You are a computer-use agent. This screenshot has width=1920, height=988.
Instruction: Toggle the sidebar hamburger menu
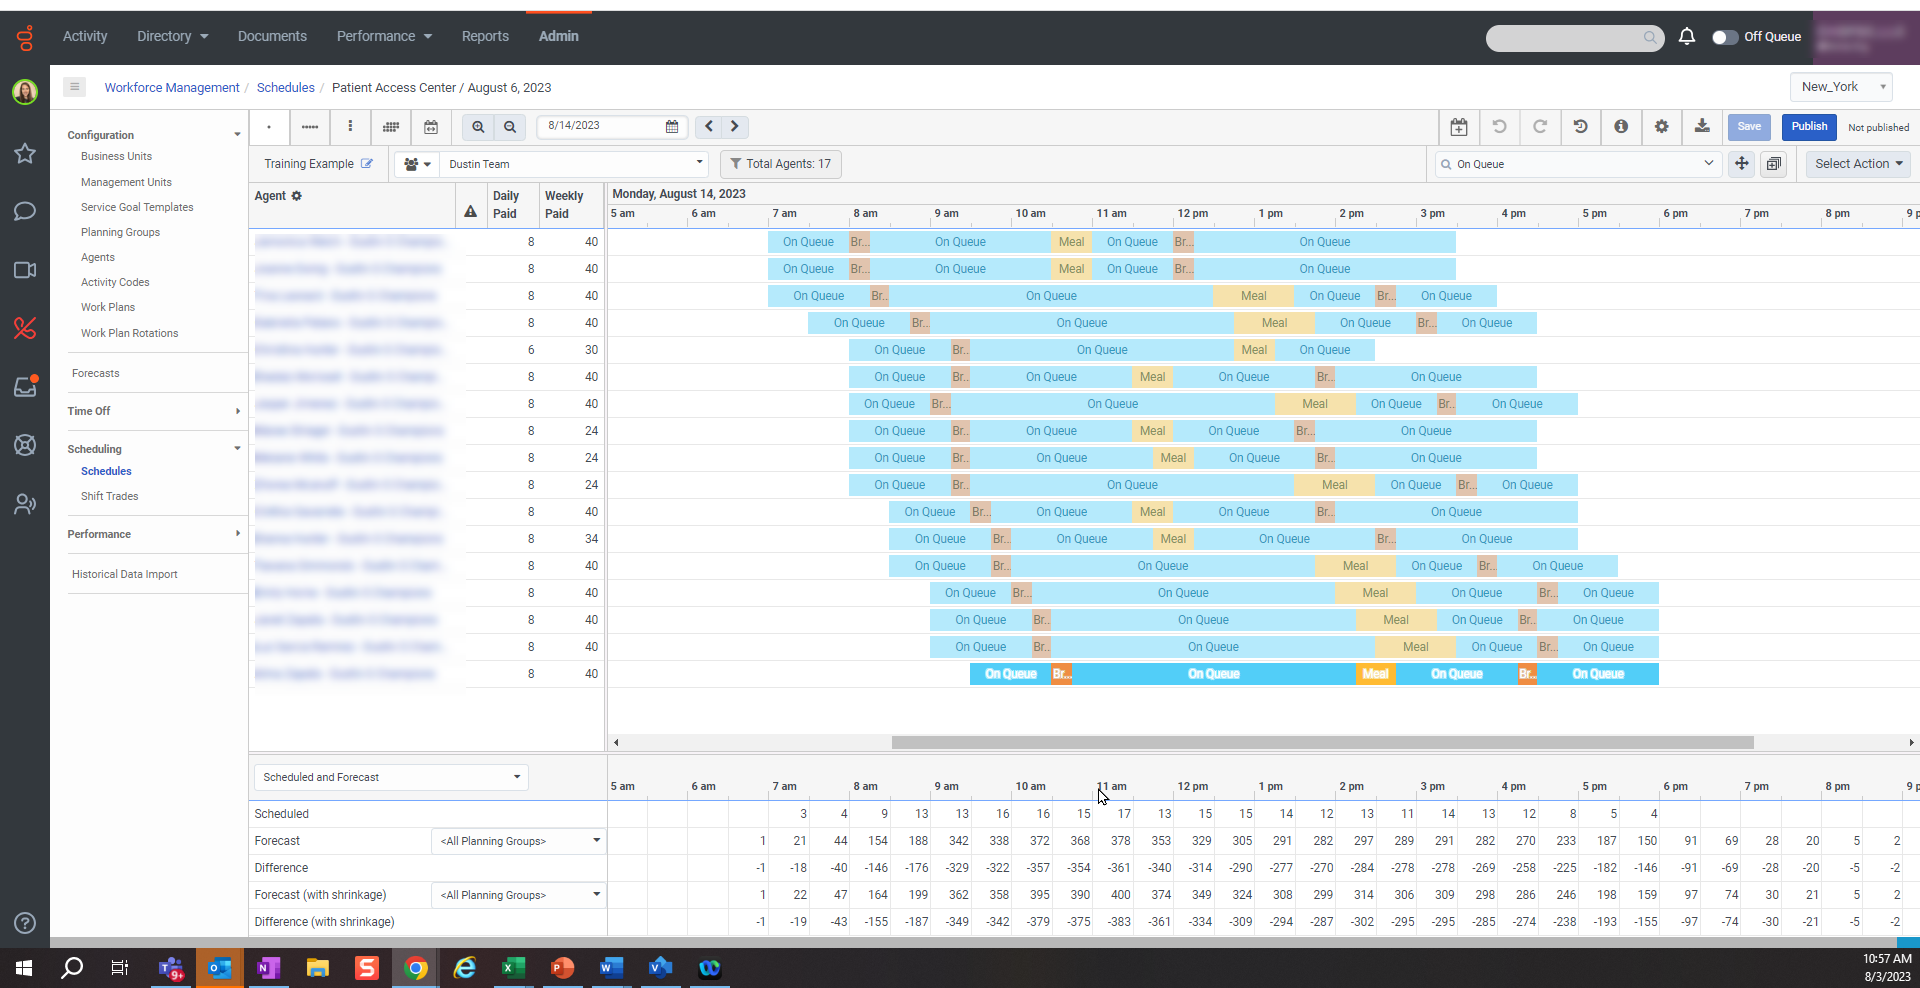74,87
